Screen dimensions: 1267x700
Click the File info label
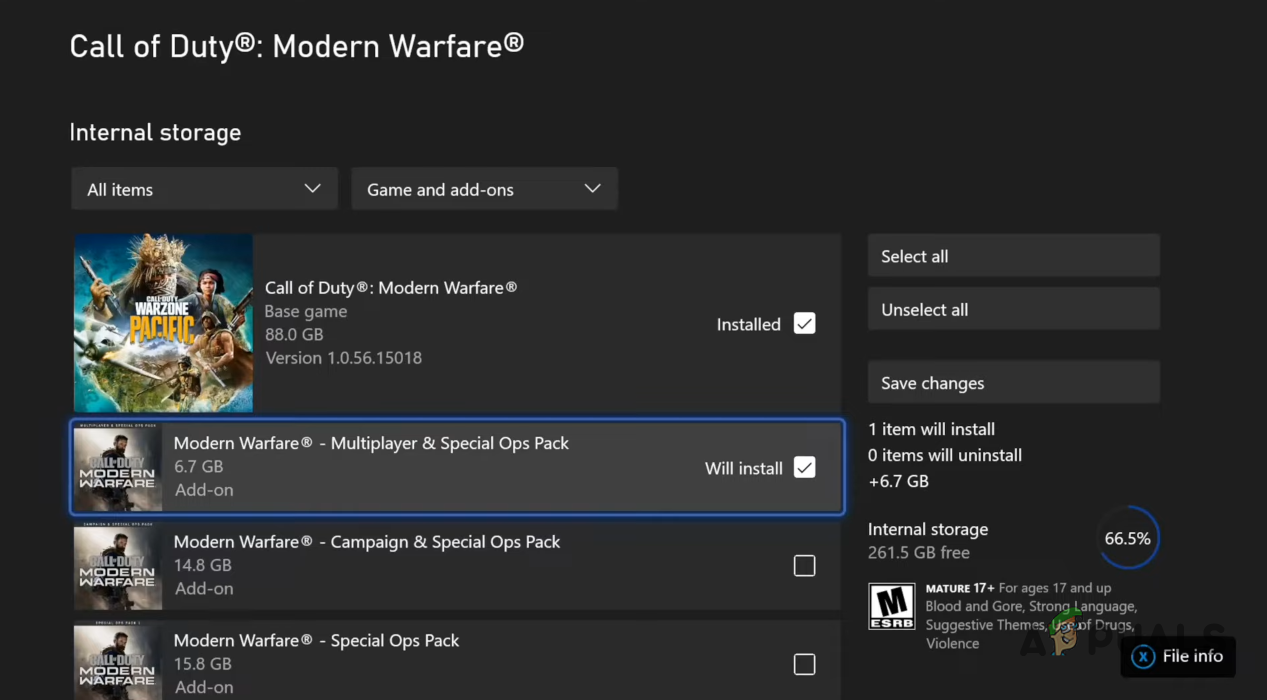tap(1192, 656)
